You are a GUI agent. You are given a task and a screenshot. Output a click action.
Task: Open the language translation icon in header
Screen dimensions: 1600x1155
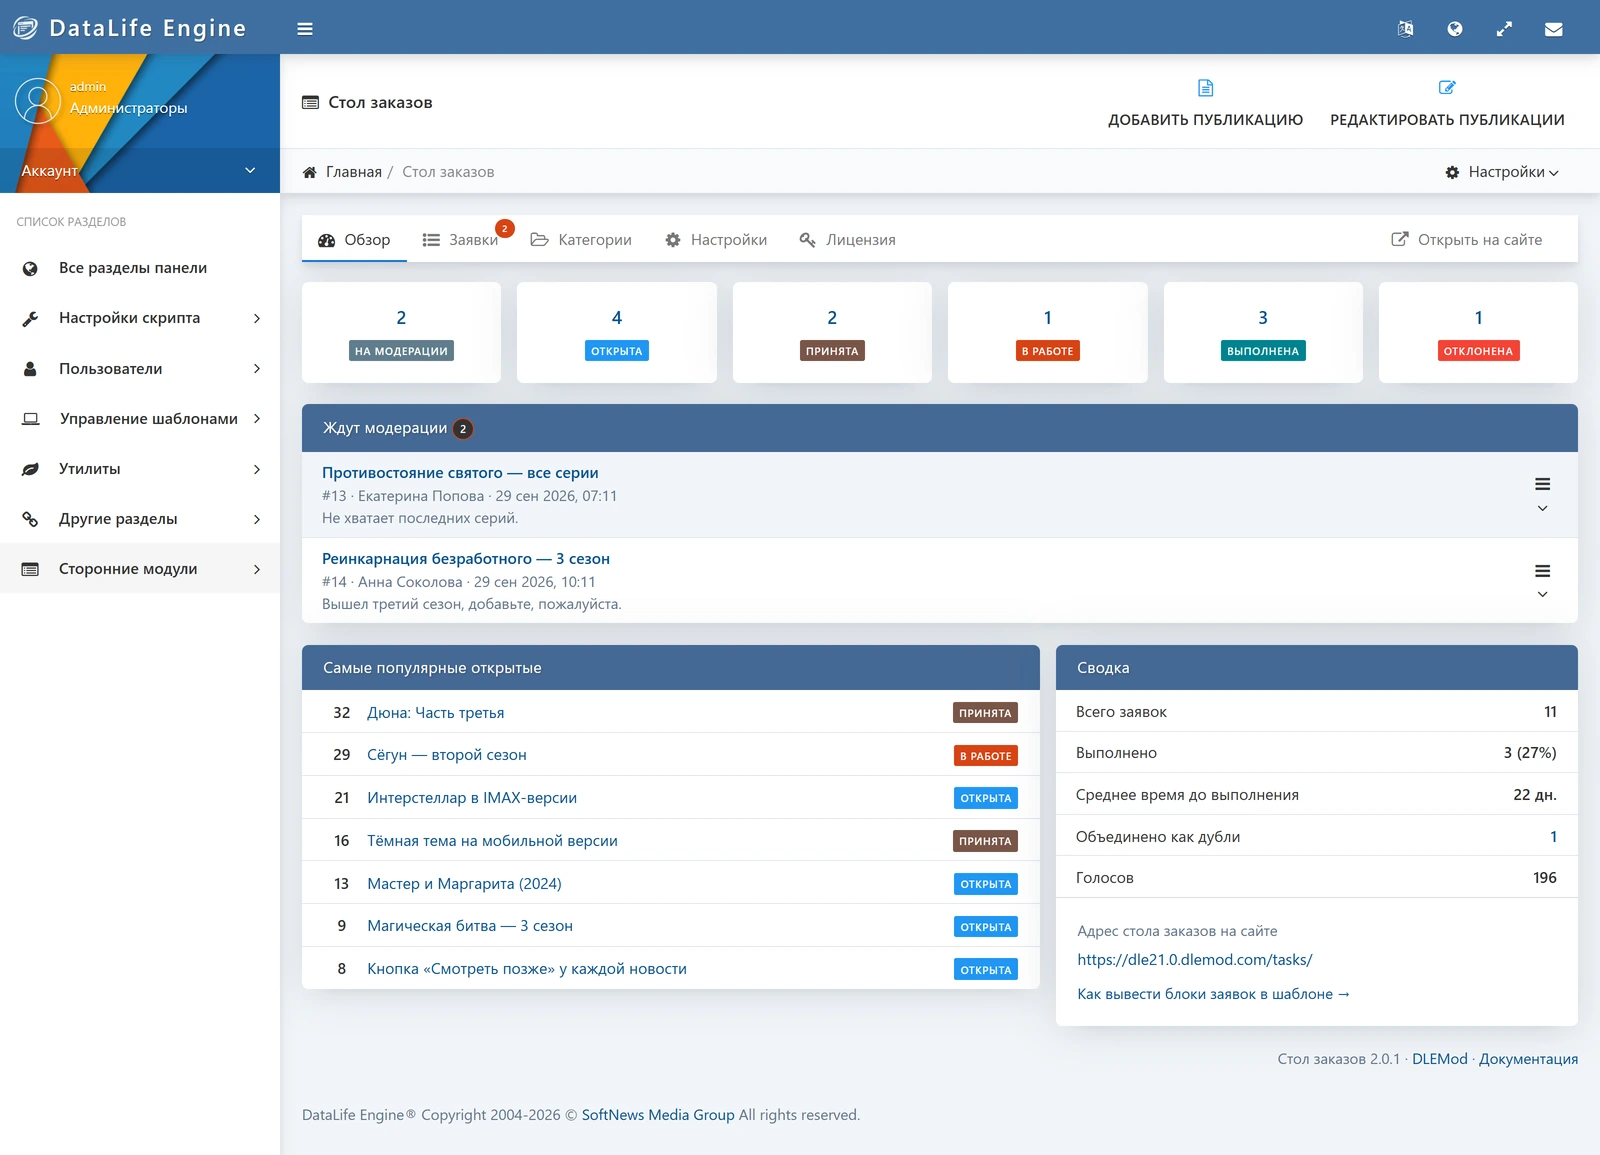[1405, 29]
